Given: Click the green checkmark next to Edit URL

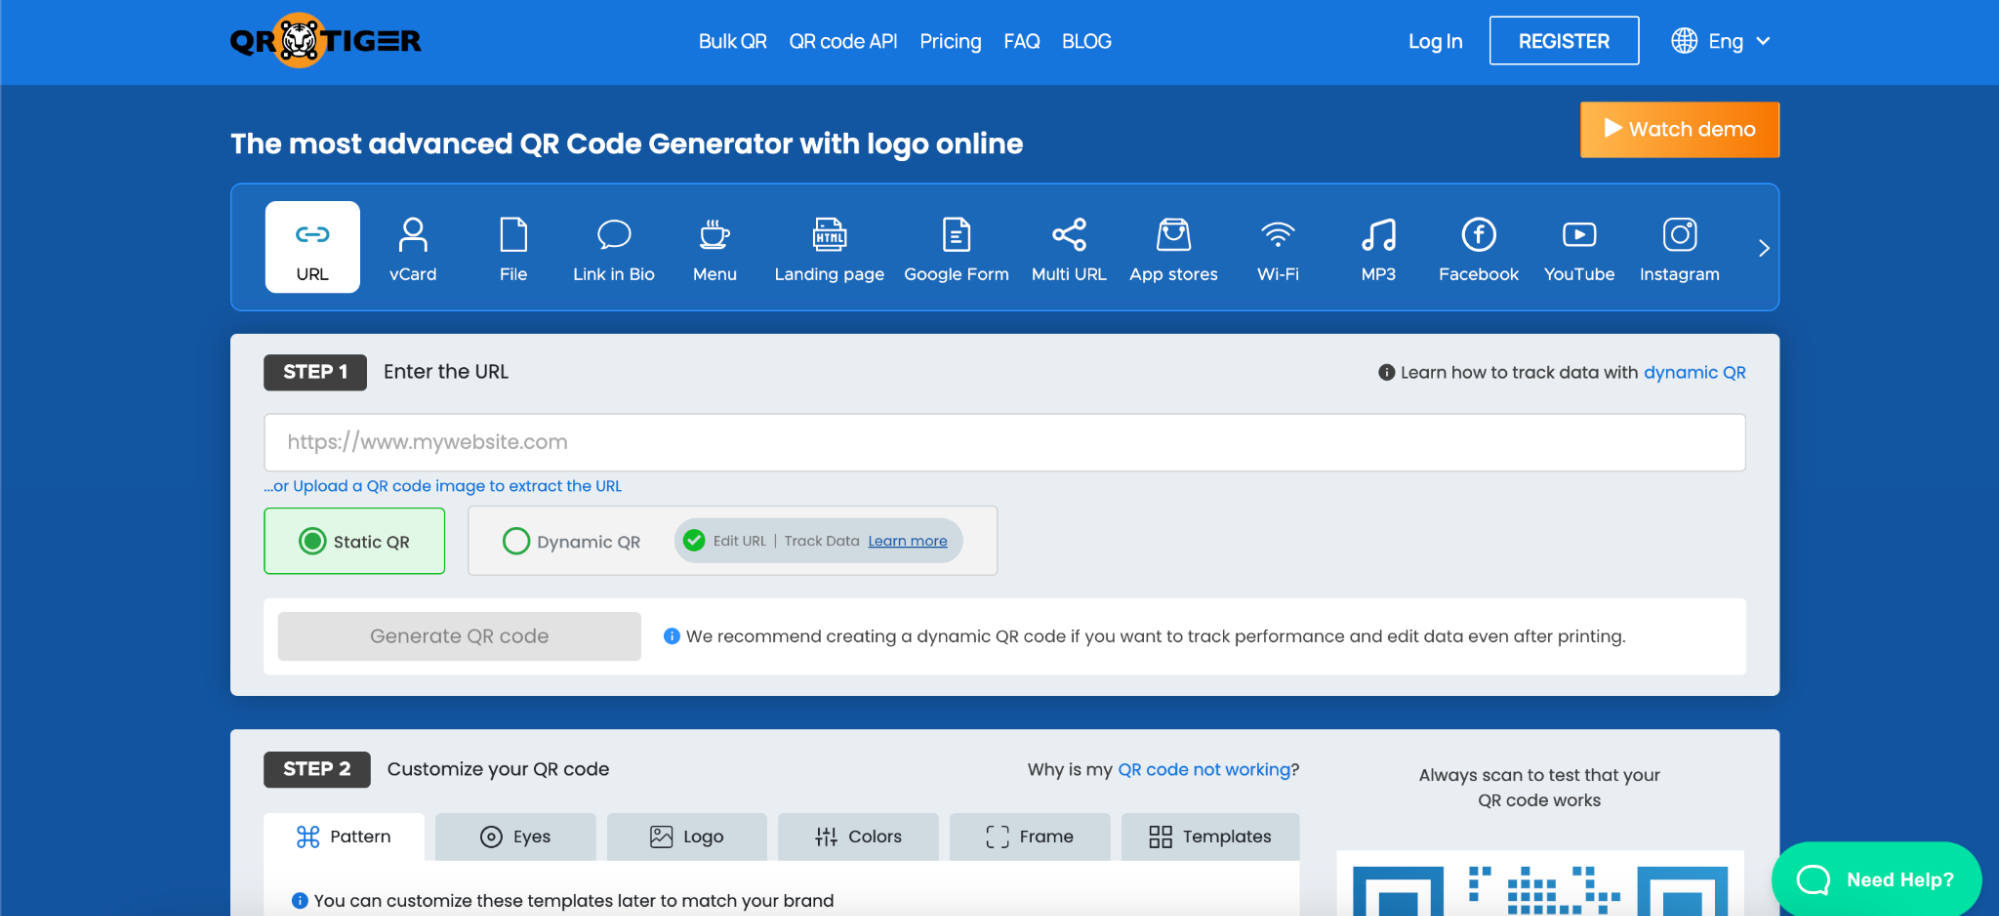Looking at the screenshot, I should (x=694, y=541).
